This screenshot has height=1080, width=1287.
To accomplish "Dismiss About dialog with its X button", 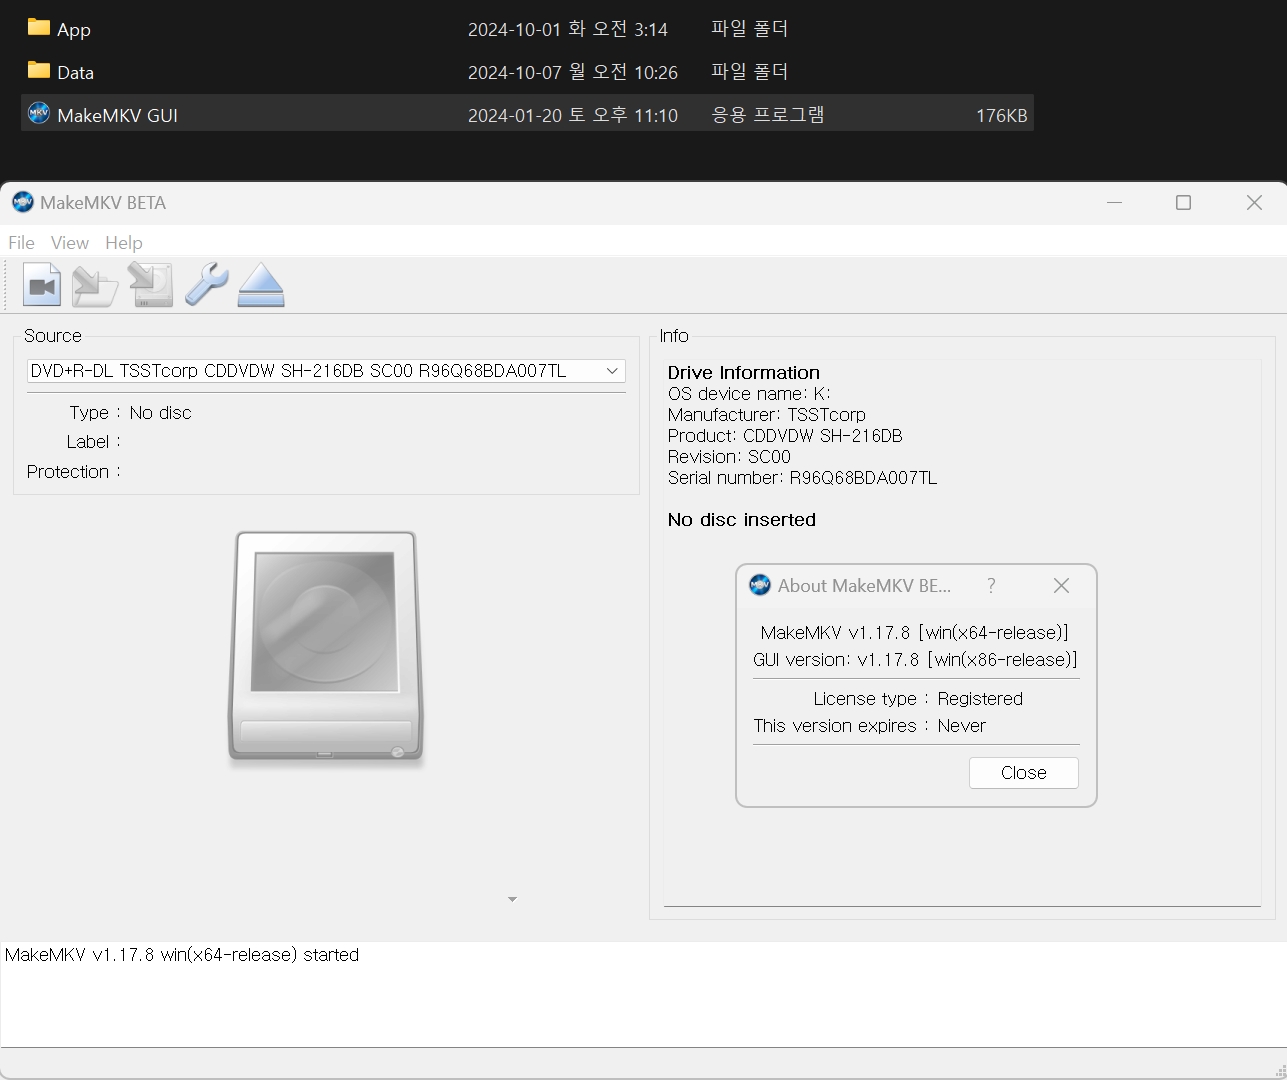I will 1061,586.
